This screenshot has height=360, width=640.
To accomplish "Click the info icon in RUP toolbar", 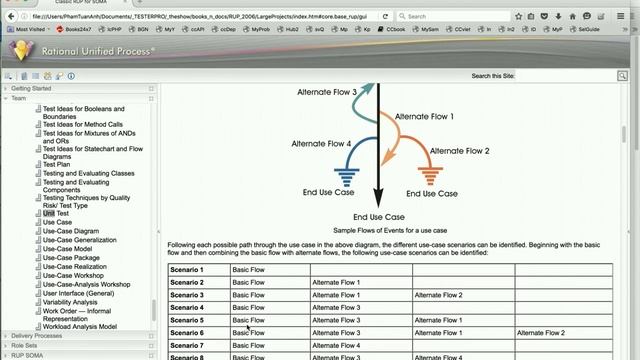I will coord(71,76).
